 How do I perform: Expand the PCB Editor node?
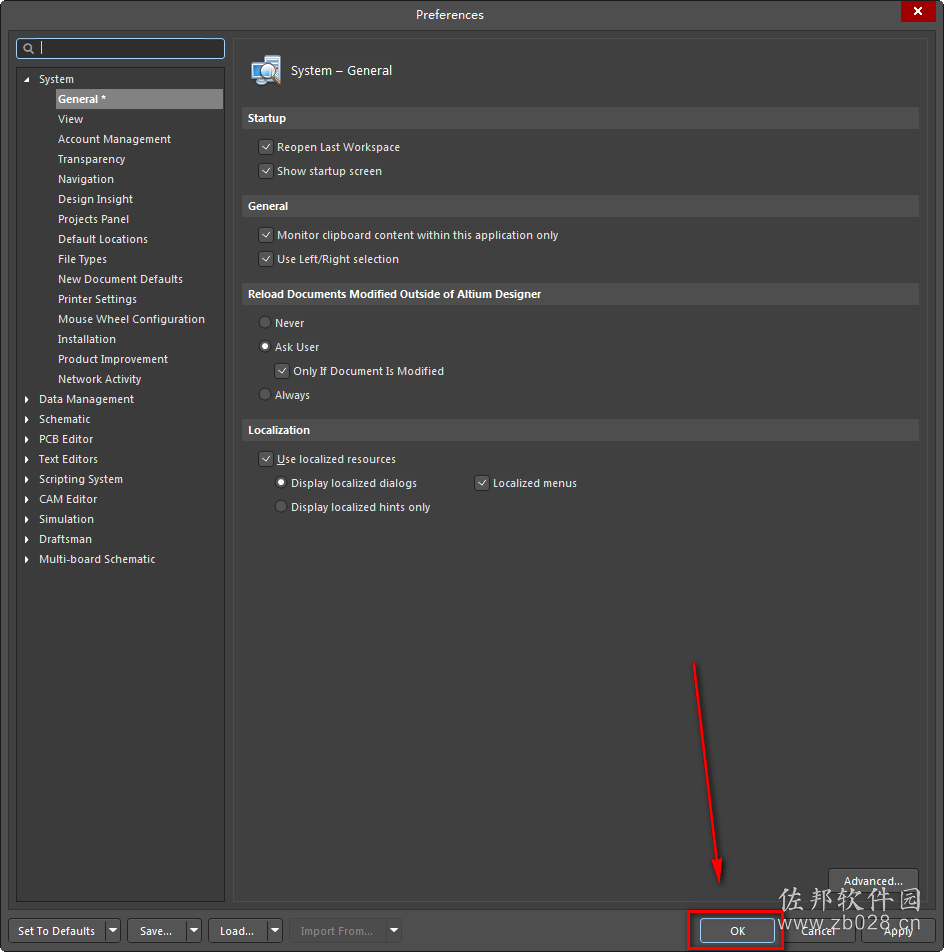coord(27,440)
